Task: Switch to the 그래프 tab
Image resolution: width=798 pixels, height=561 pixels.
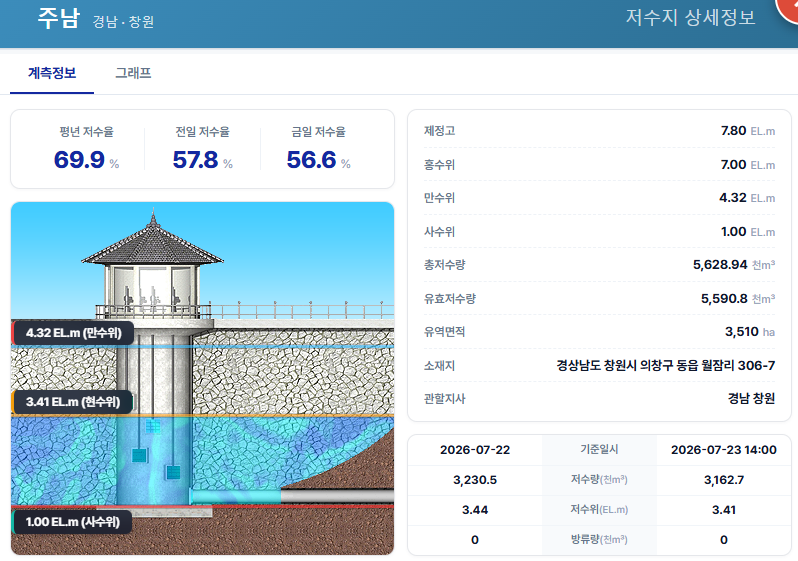Action: 133,73
